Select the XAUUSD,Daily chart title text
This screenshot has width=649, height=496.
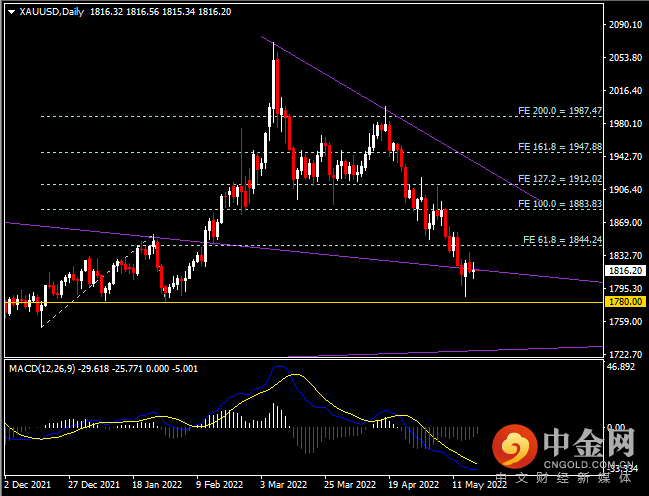pos(52,12)
